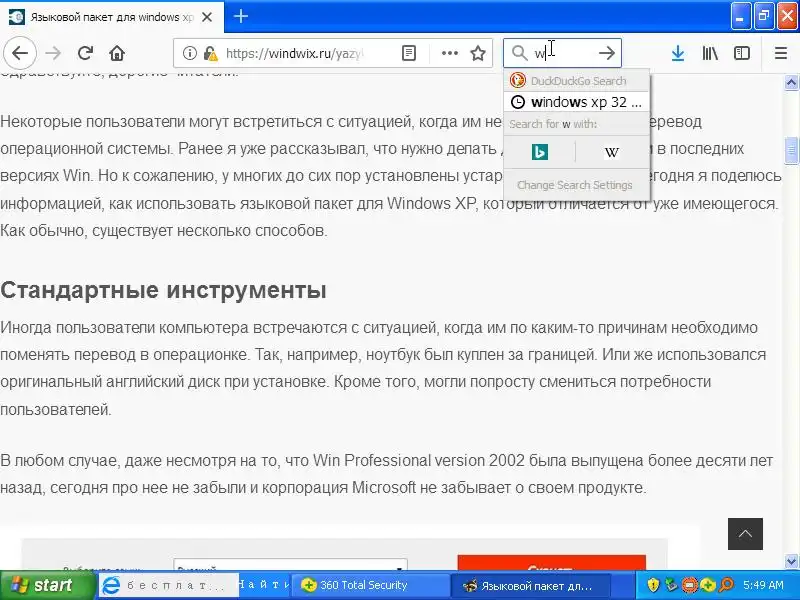Click the red circular tray icon
This screenshot has height=600, width=800.
[x=689, y=585]
